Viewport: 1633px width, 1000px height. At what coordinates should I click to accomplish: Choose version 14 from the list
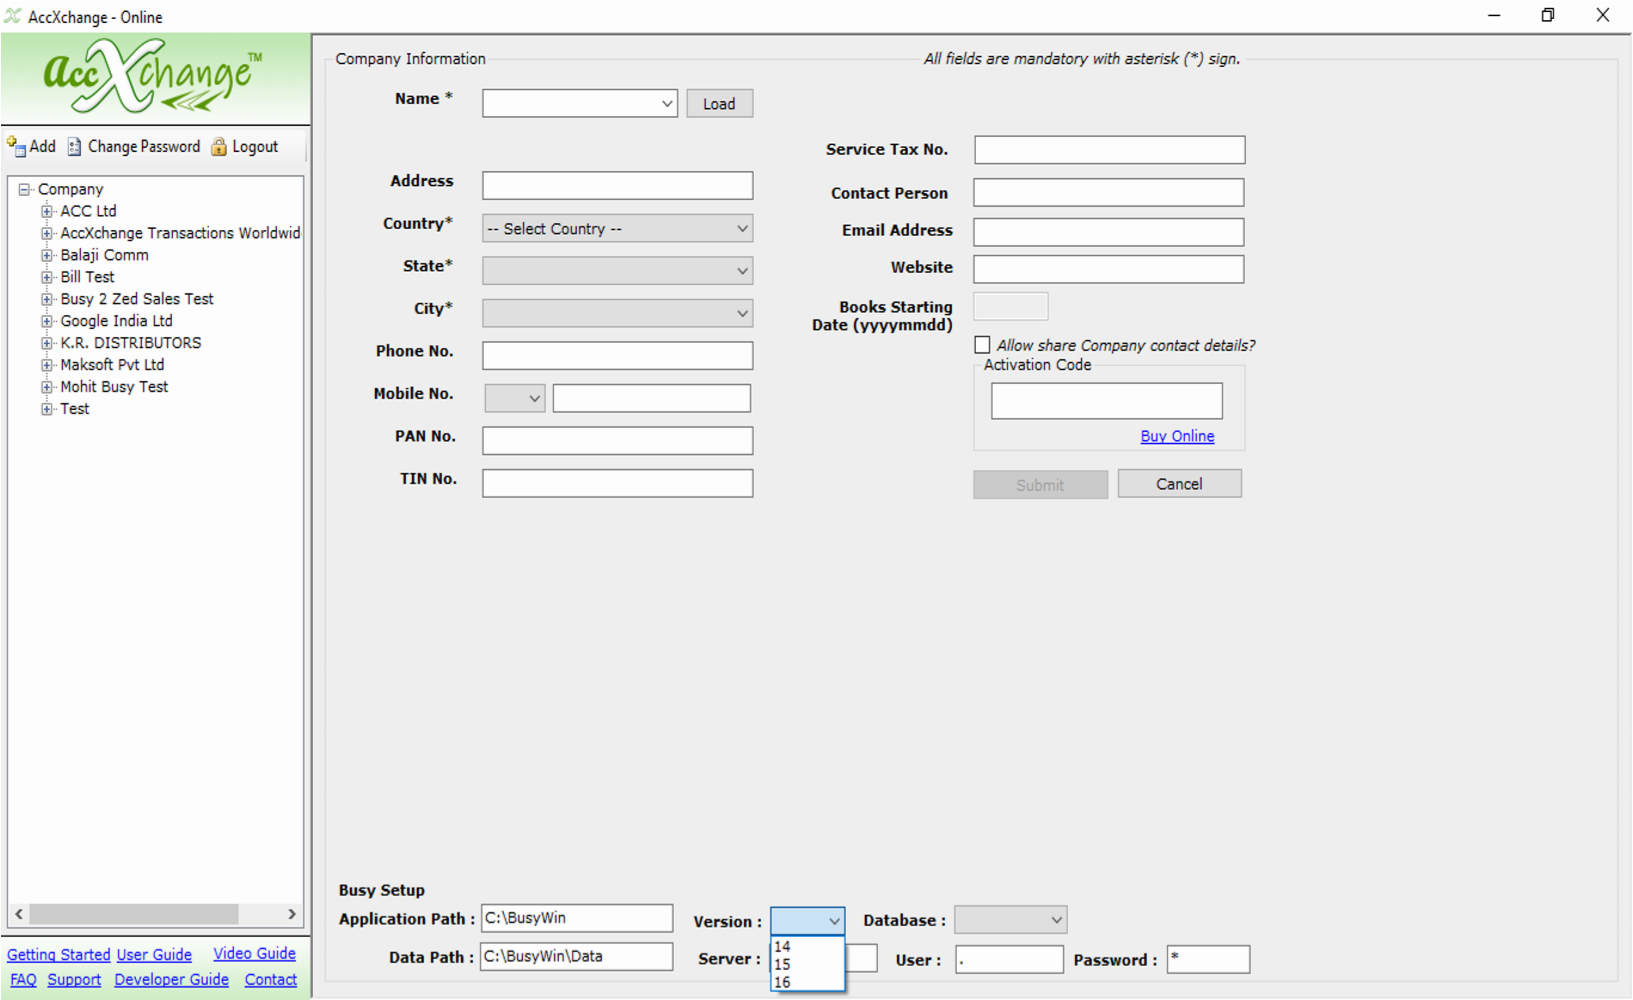[x=807, y=946]
